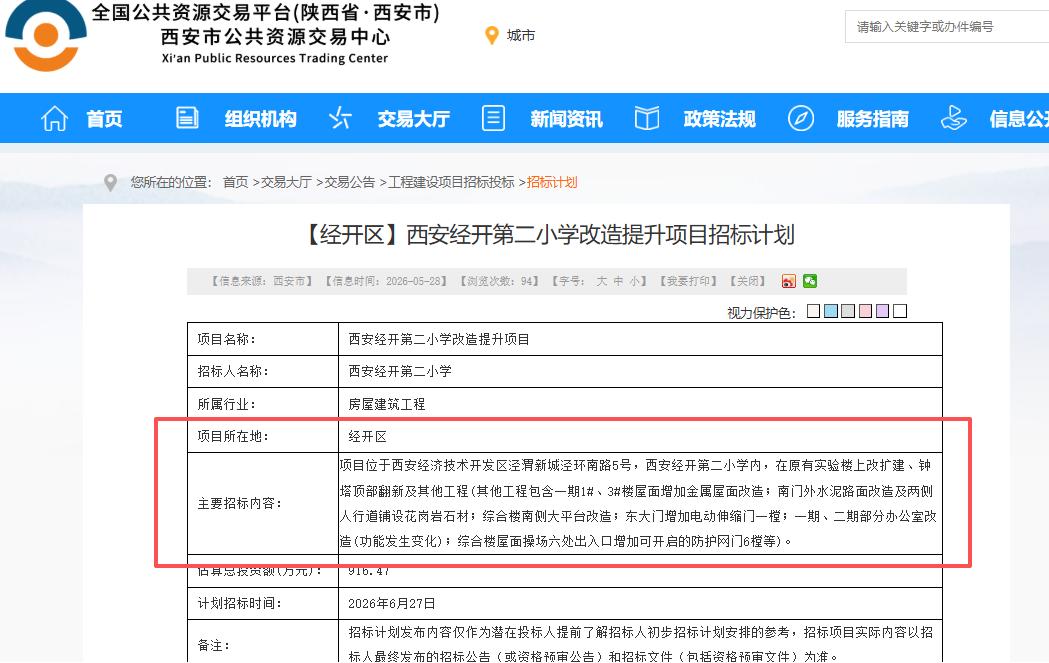1049x663 pixels.
Task: Click the 计划招标时间 label cell
Action: point(263,603)
